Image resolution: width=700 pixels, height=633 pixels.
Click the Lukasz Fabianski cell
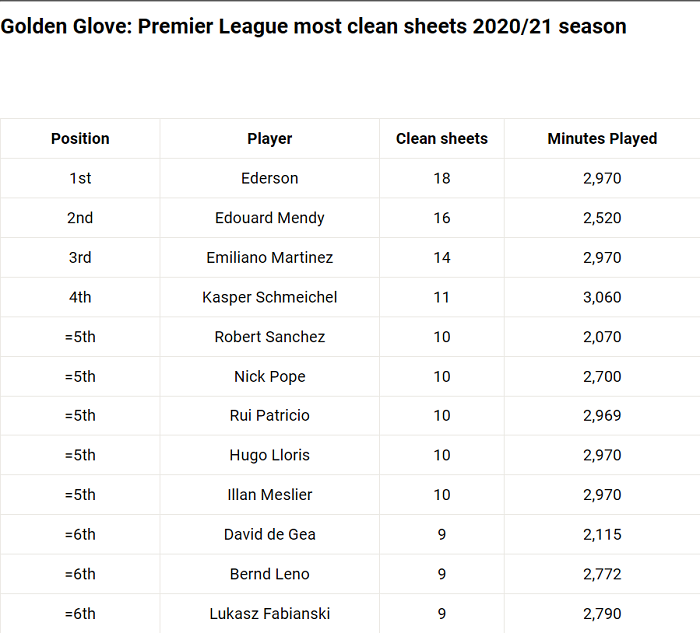[x=270, y=613]
